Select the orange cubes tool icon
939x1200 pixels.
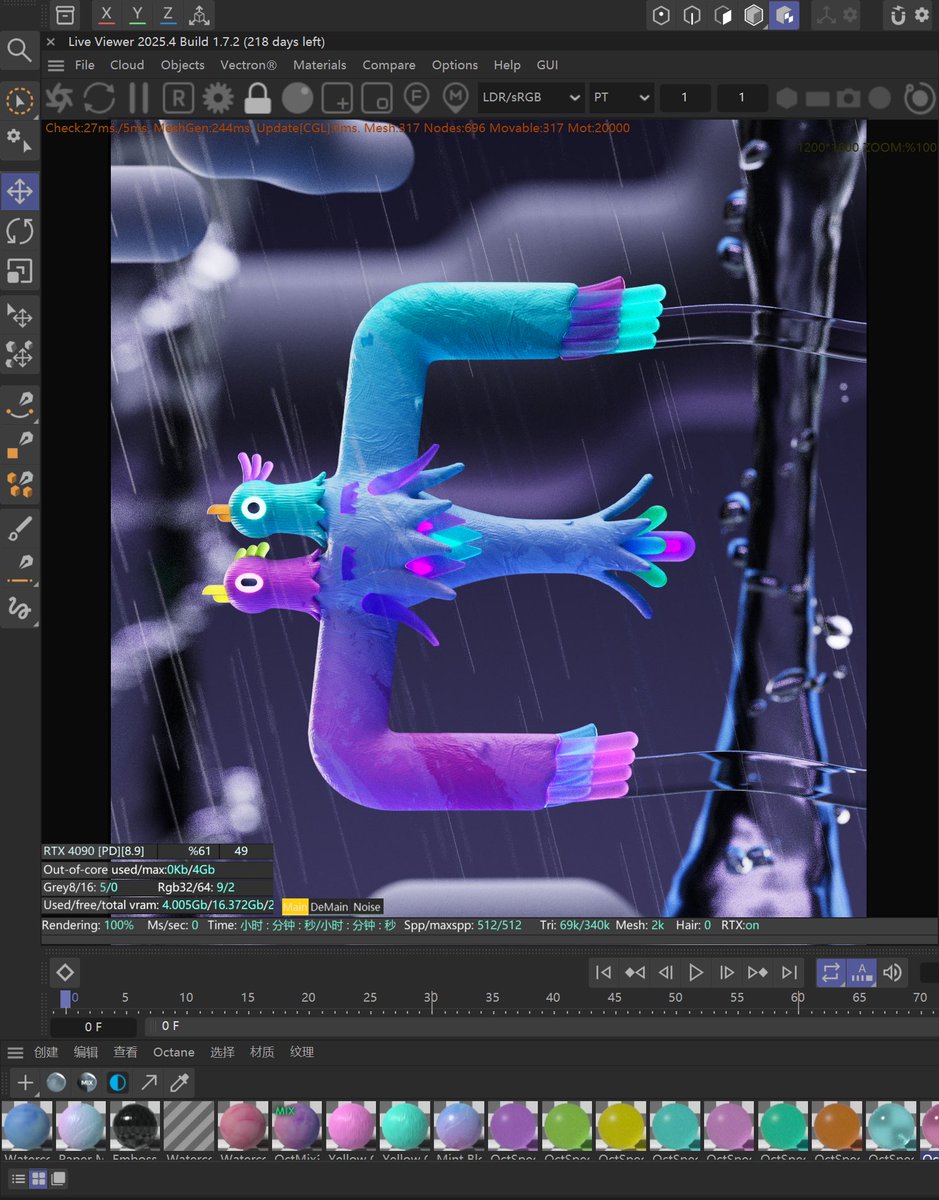pyautogui.click(x=20, y=485)
